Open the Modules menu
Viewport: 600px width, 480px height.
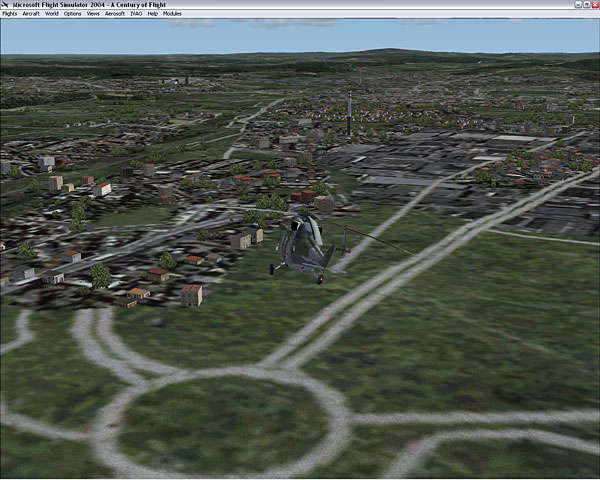pos(172,14)
